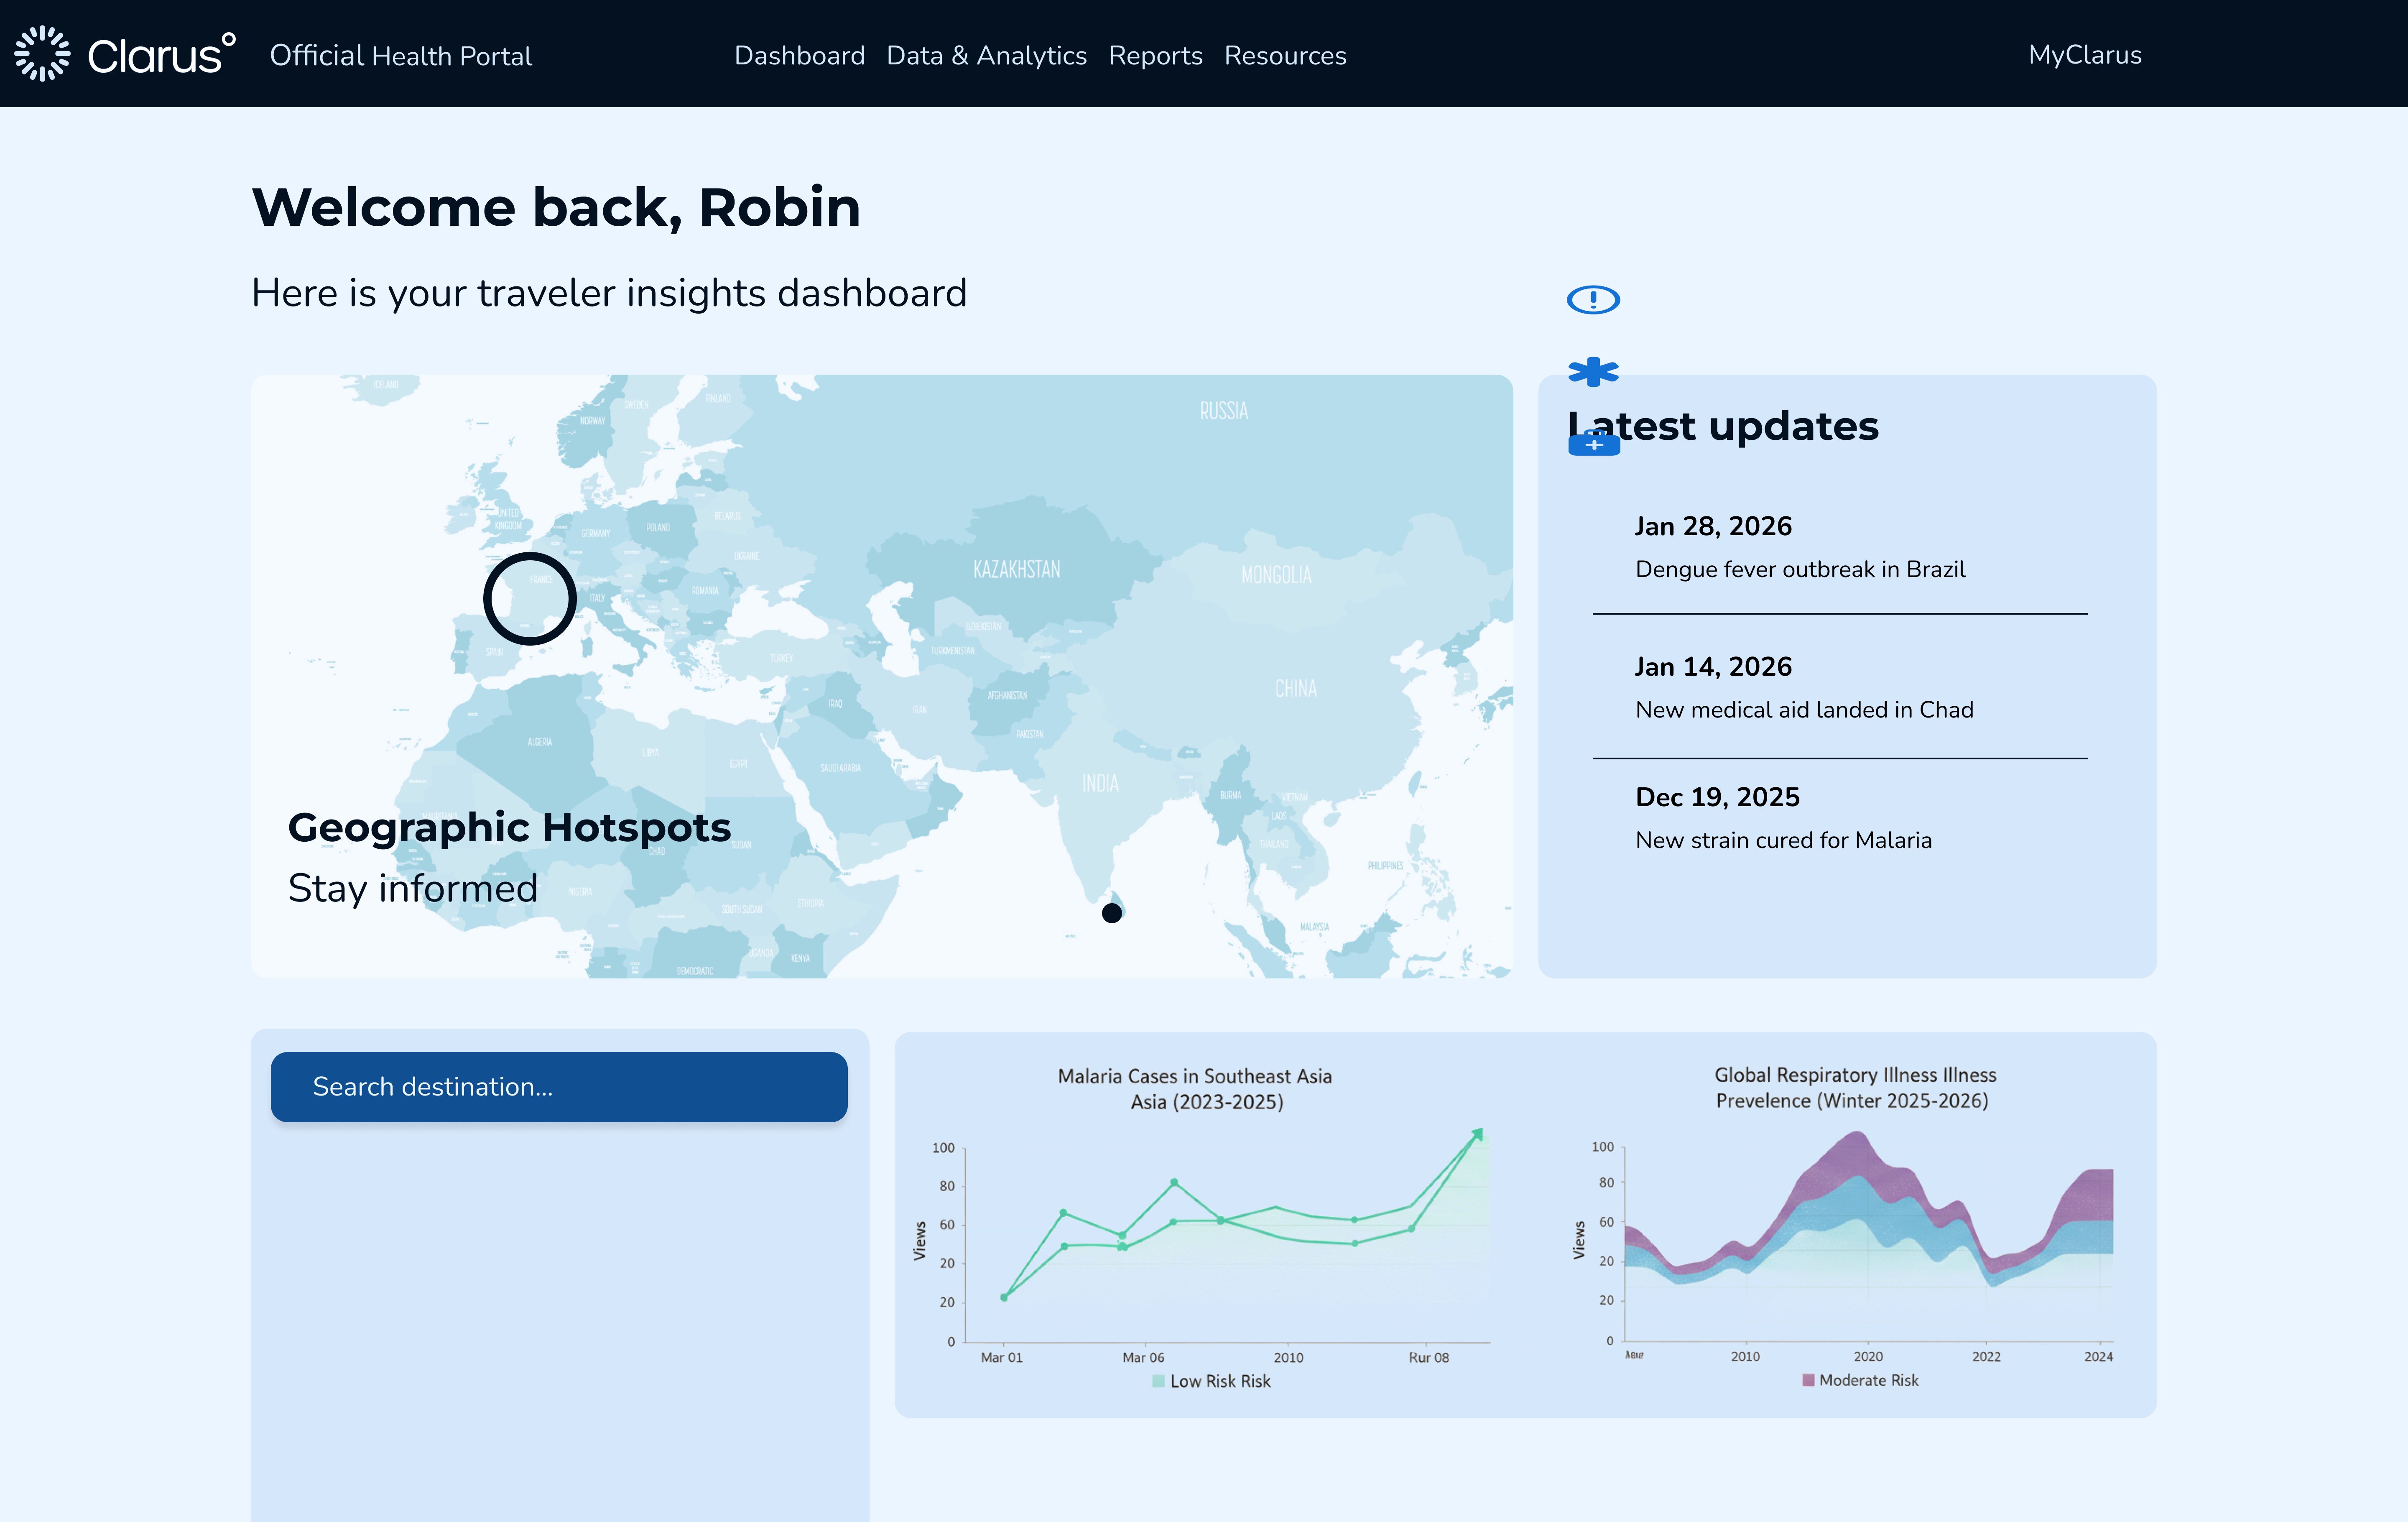Open the Resources menu item
This screenshot has height=1522, width=2408.
[x=1285, y=56]
